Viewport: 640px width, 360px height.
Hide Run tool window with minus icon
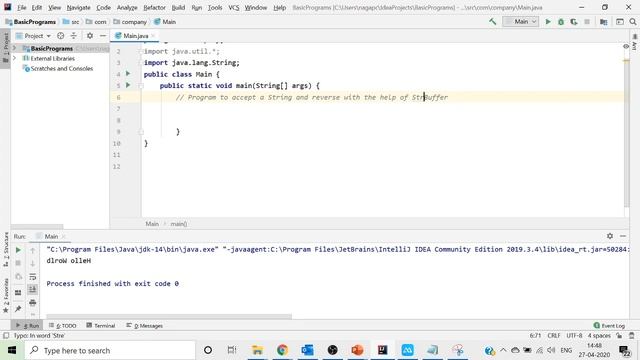[x=623, y=236]
